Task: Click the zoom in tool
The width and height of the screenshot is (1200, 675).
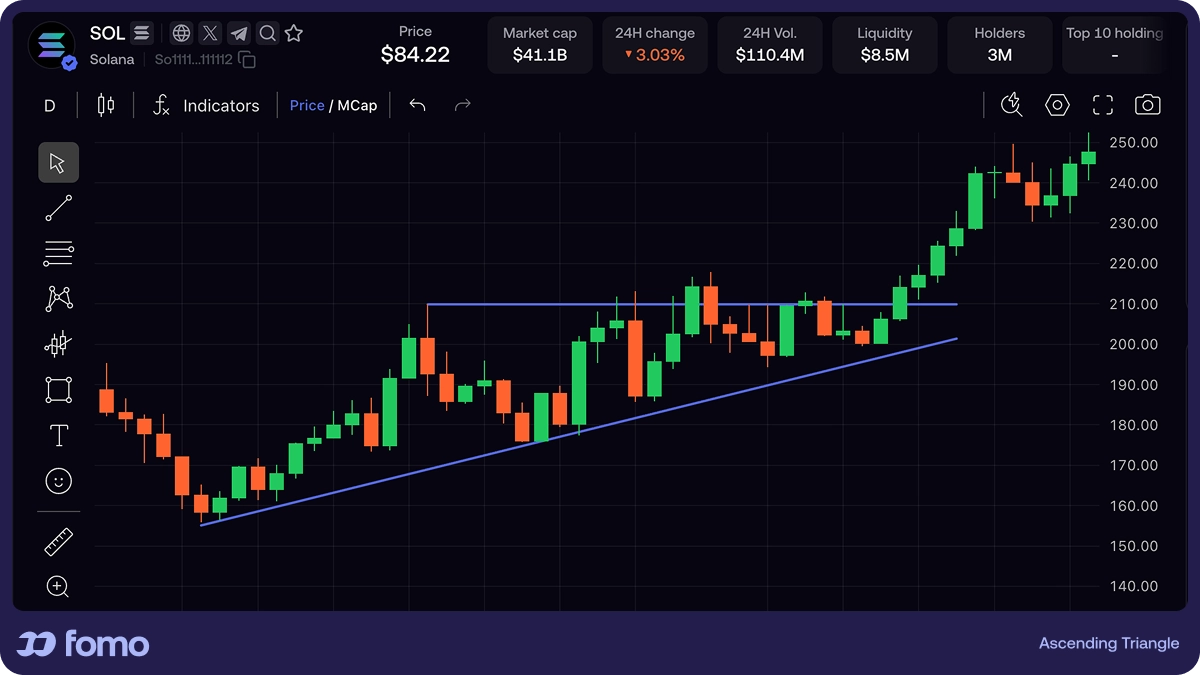Action: pyautogui.click(x=59, y=587)
